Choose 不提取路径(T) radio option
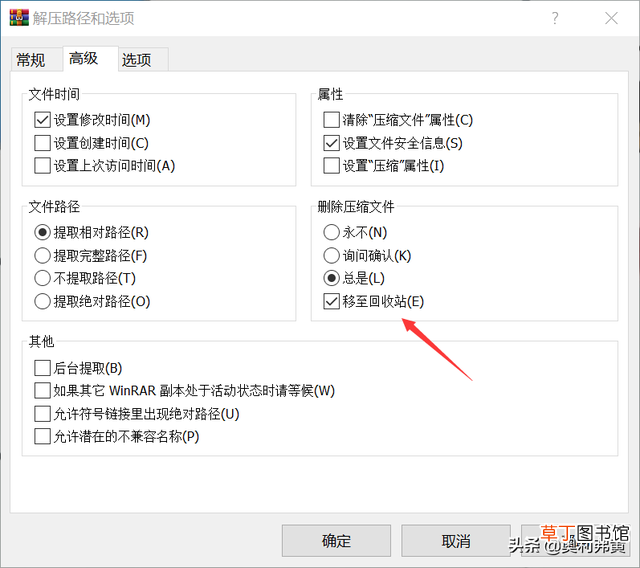This screenshot has height=568, width=640. pos(42,278)
